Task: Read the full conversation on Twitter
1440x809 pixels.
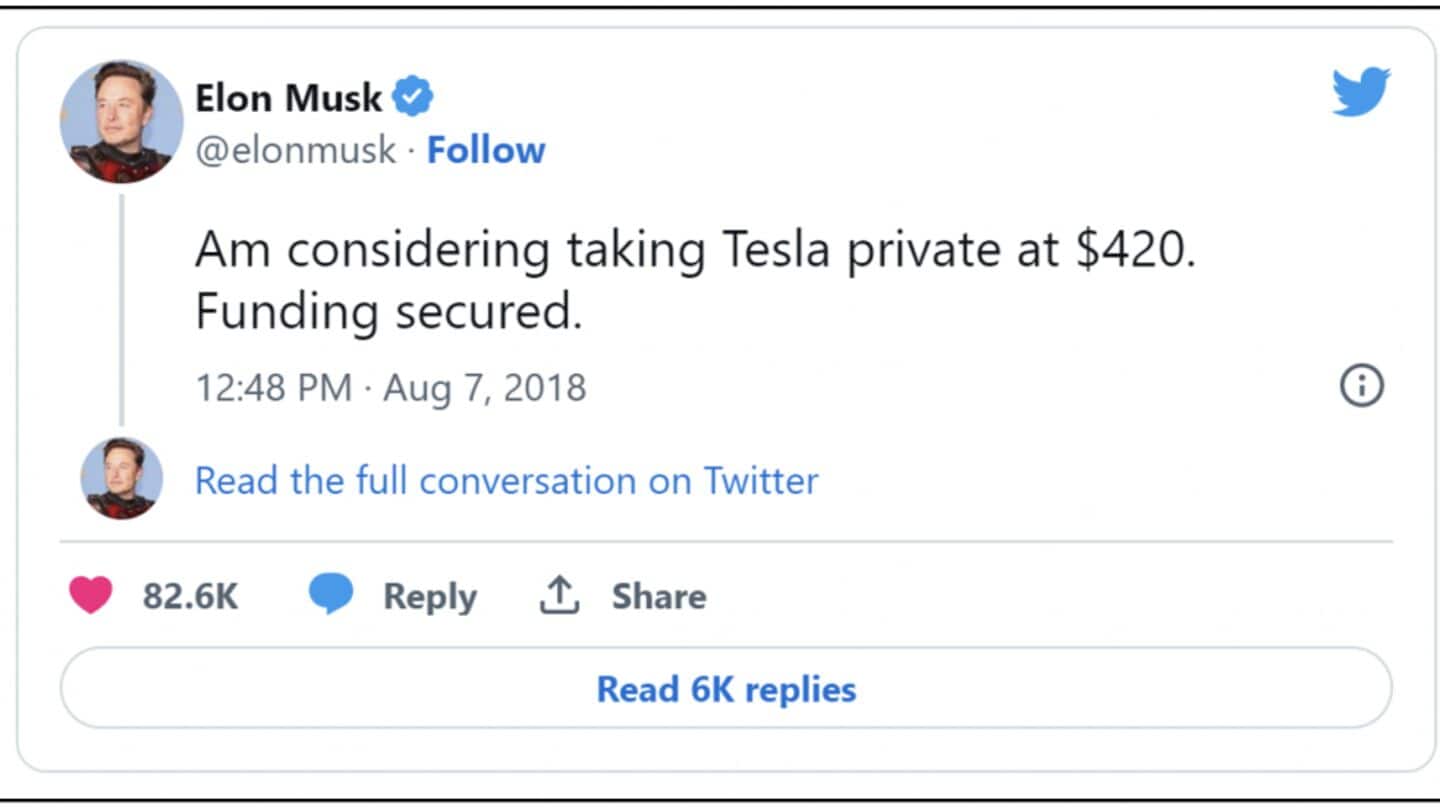Action: [x=506, y=481]
